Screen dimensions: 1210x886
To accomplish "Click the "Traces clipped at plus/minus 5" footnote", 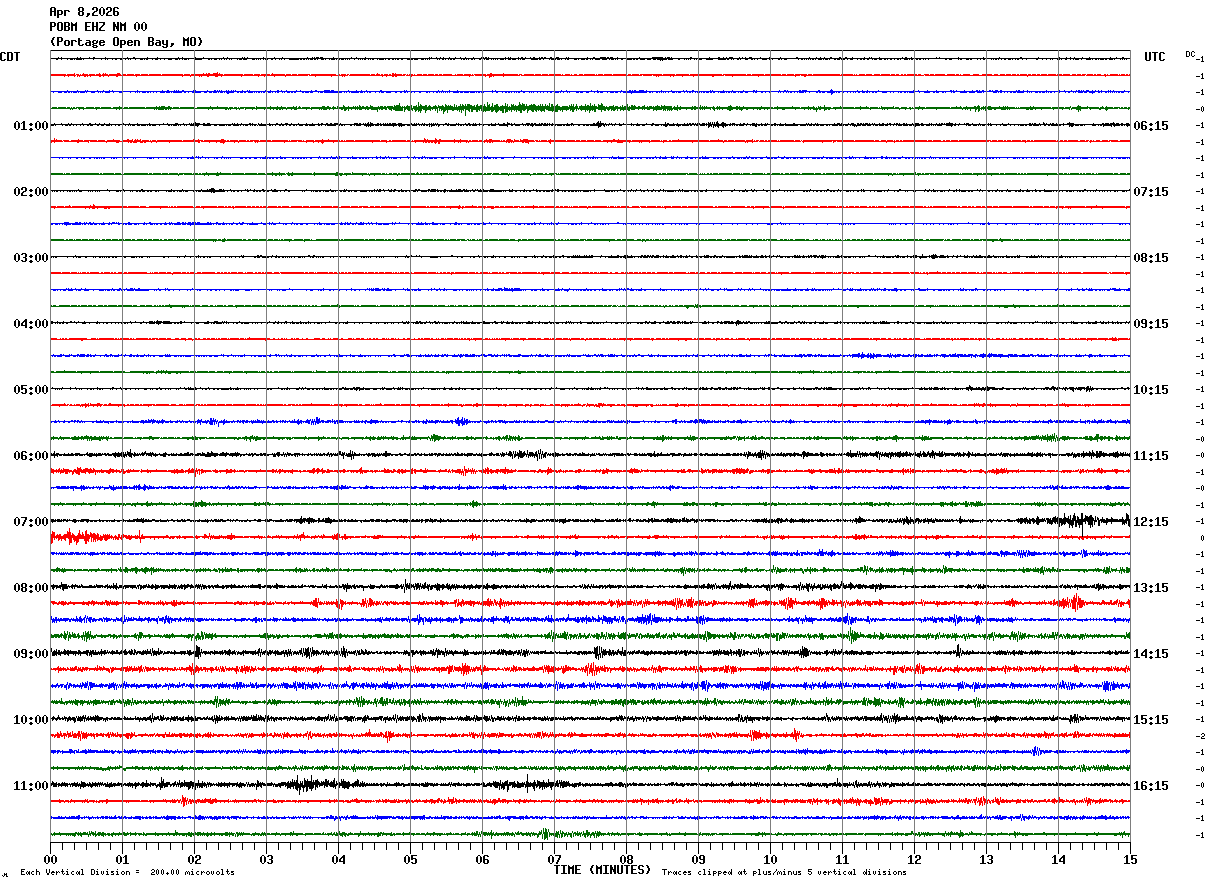I will point(740,873).
